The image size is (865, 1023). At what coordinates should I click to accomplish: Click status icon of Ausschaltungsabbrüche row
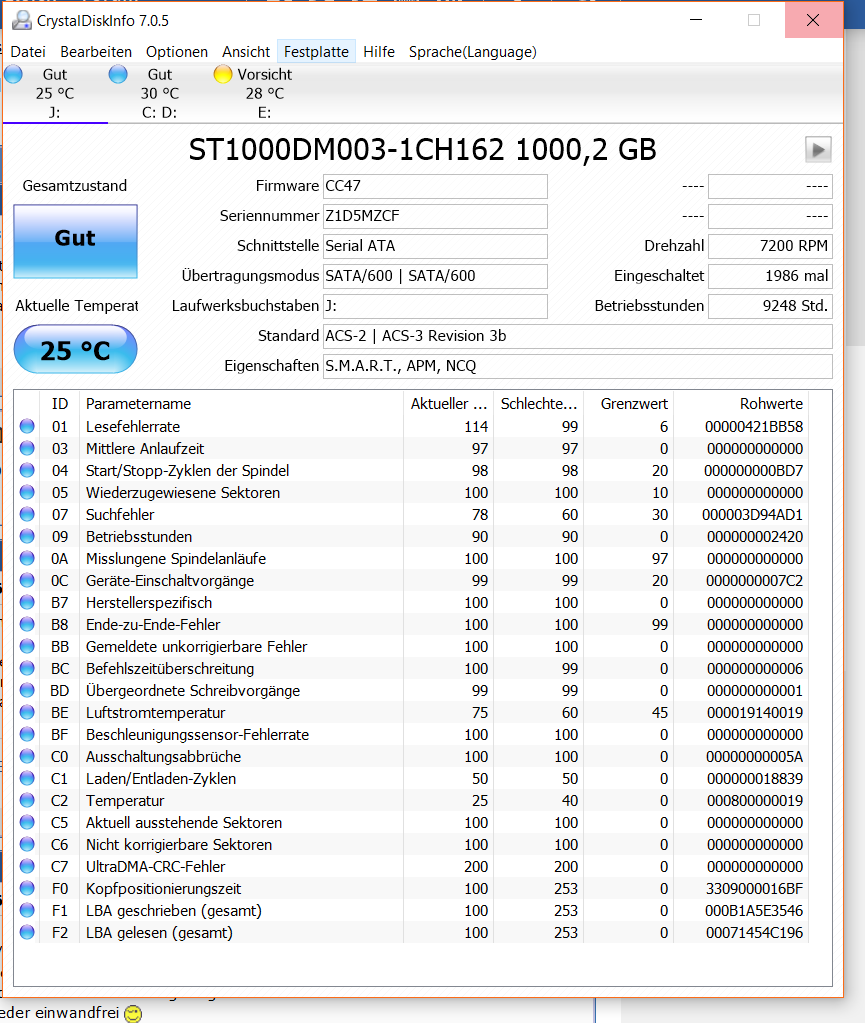point(27,756)
